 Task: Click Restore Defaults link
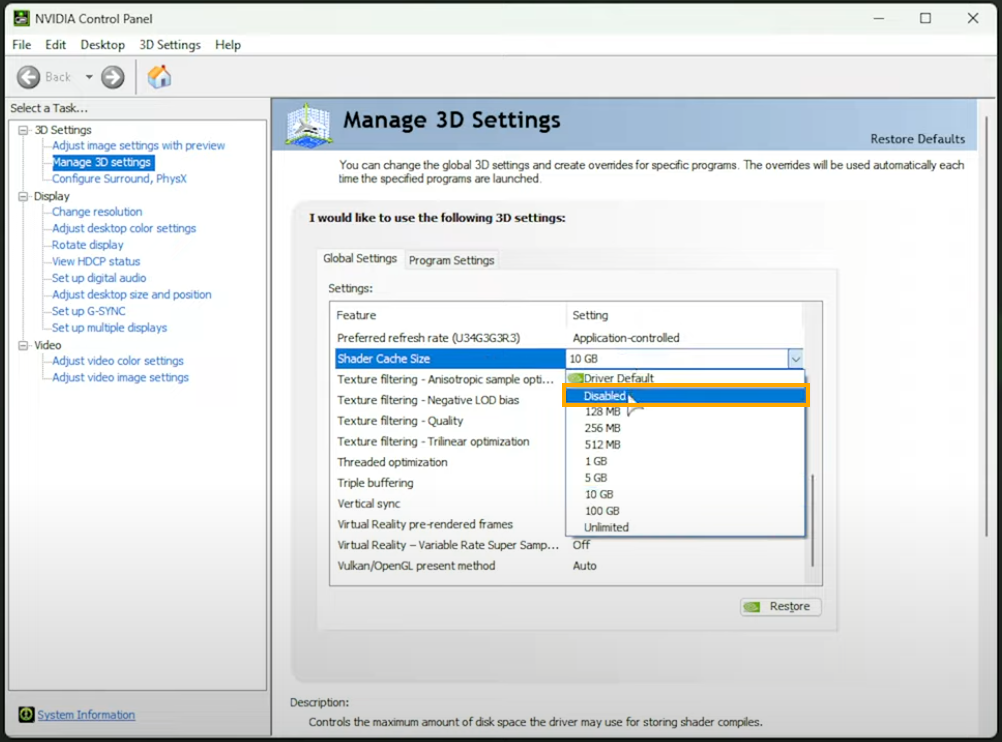pyautogui.click(x=917, y=139)
